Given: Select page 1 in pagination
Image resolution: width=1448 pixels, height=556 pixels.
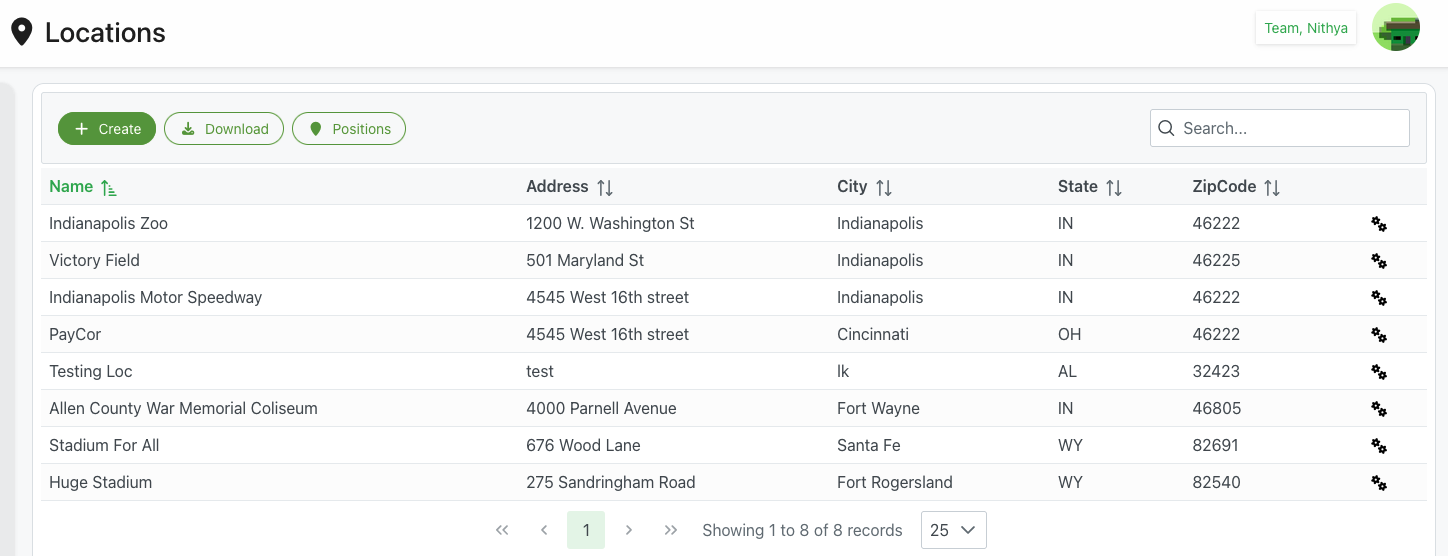Looking at the screenshot, I should pos(586,530).
